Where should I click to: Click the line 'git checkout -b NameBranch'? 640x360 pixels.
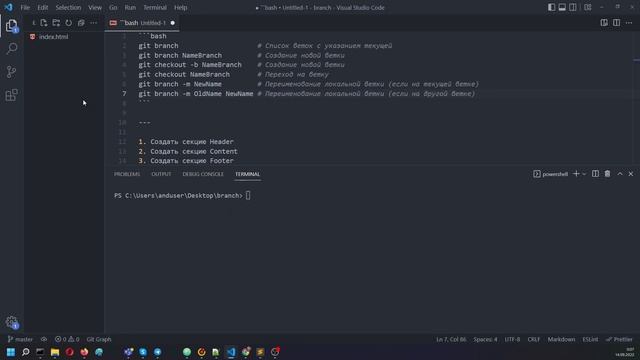(190, 65)
